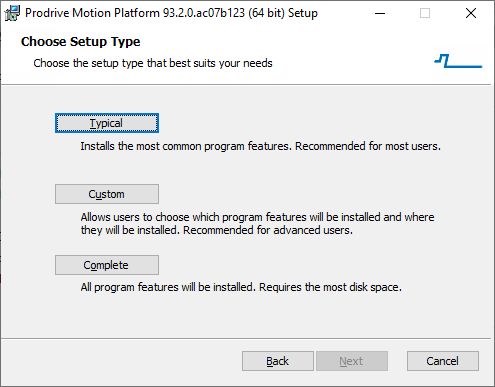This screenshot has width=495, height=387.
Task: Cancel the Prodrive Motion Platform setup
Action: pyautogui.click(x=443, y=361)
